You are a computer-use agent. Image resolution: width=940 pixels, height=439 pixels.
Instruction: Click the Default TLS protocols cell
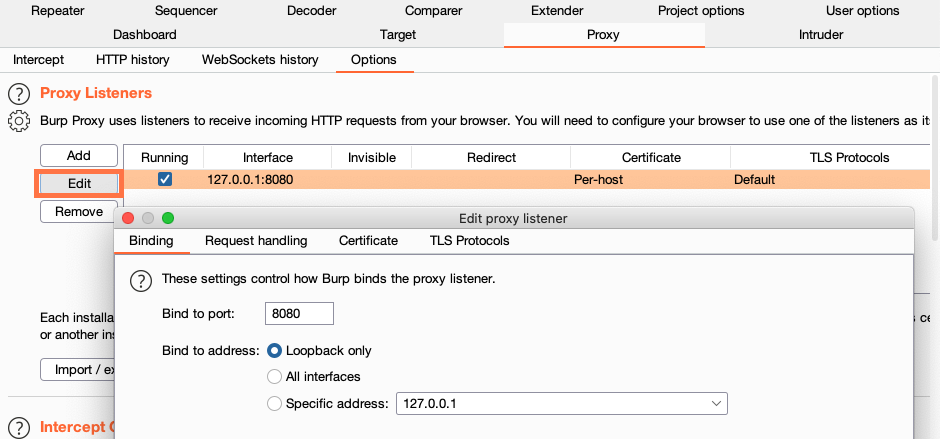coord(830,179)
